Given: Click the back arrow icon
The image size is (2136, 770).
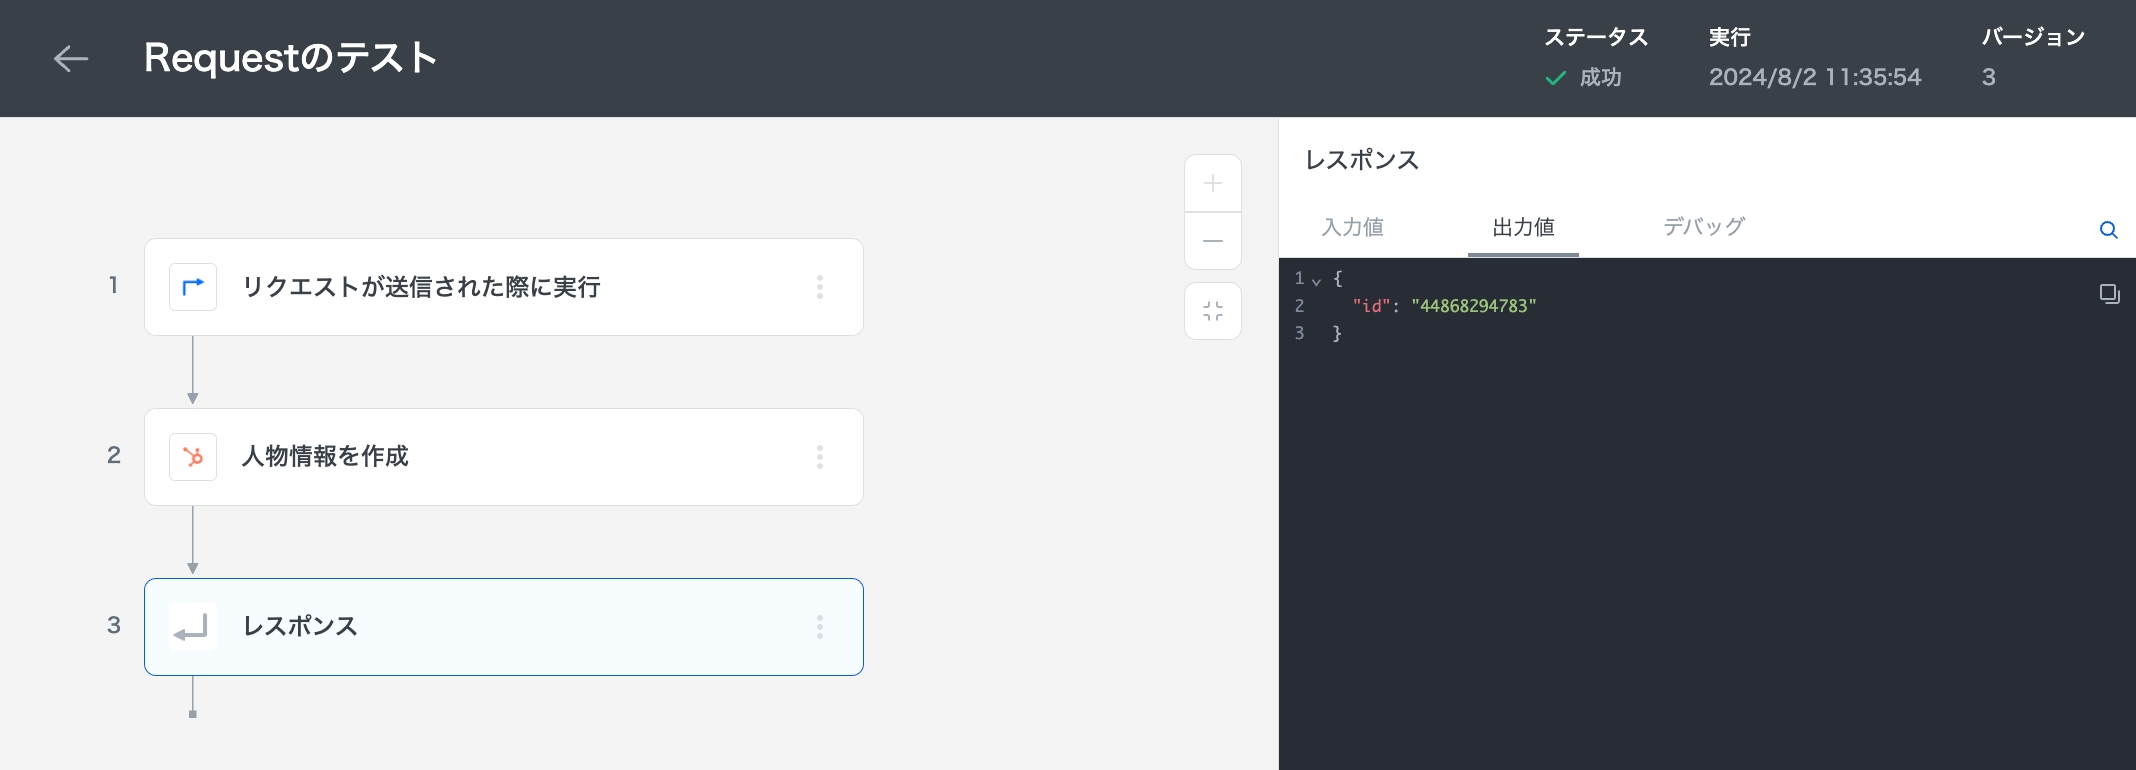Looking at the screenshot, I should (x=71, y=59).
